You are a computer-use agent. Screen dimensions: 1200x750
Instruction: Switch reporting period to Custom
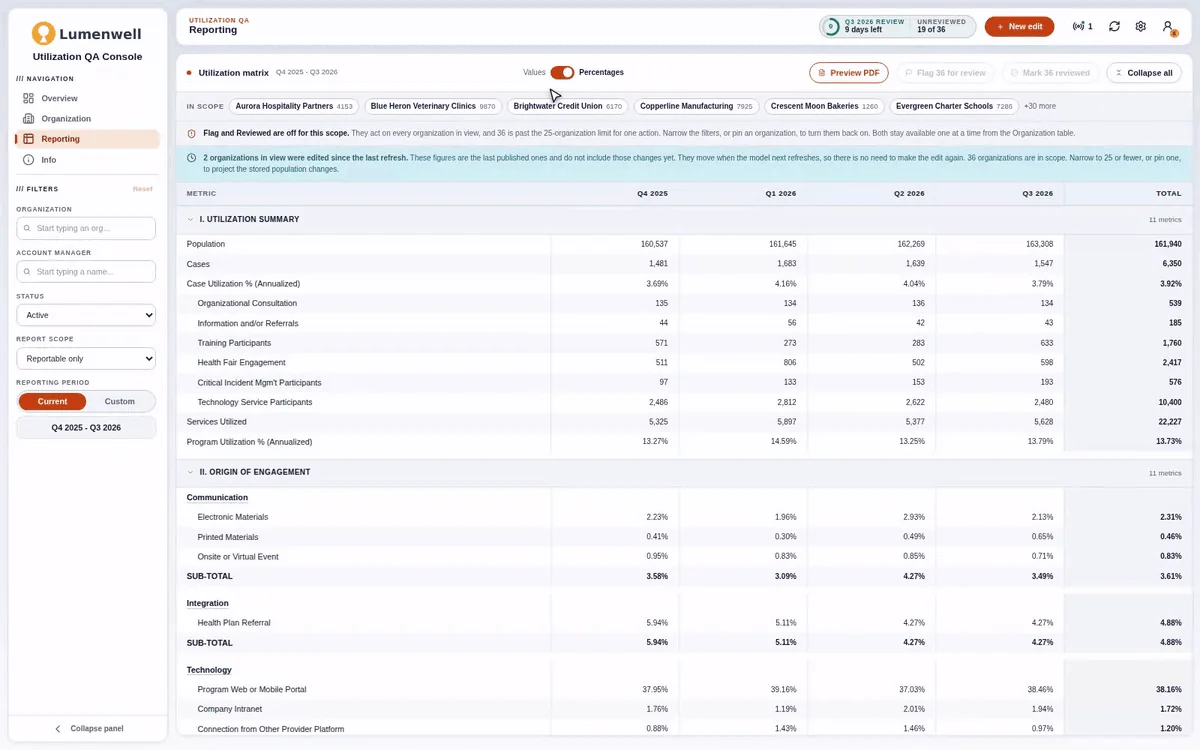point(120,401)
